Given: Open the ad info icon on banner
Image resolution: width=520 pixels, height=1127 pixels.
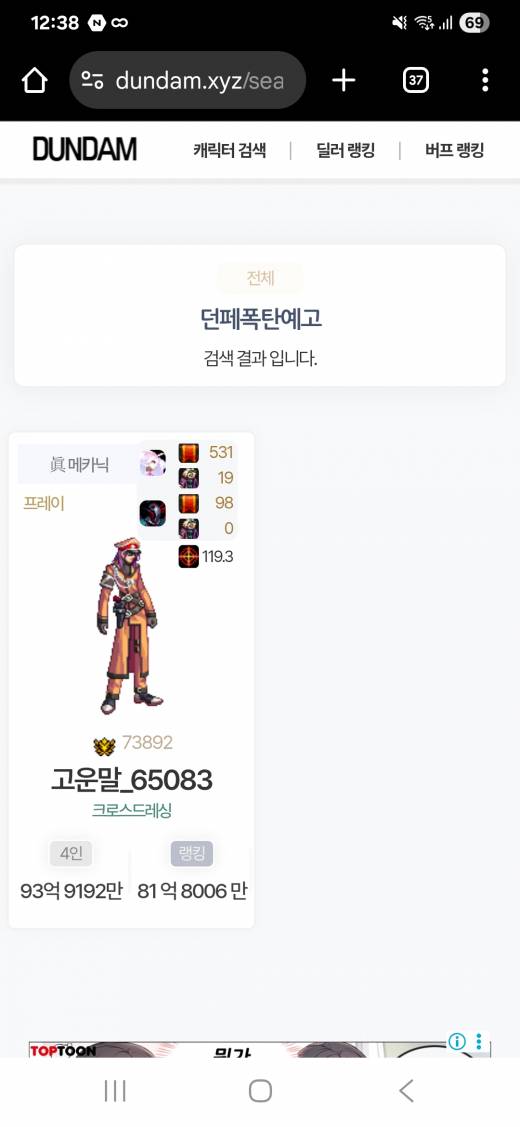Looking at the screenshot, I should [x=457, y=1041].
